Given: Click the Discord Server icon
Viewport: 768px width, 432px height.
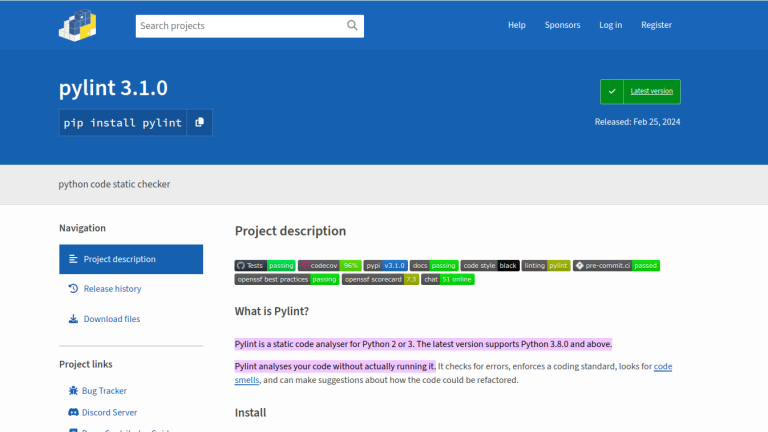Looking at the screenshot, I should pyautogui.click(x=73, y=412).
